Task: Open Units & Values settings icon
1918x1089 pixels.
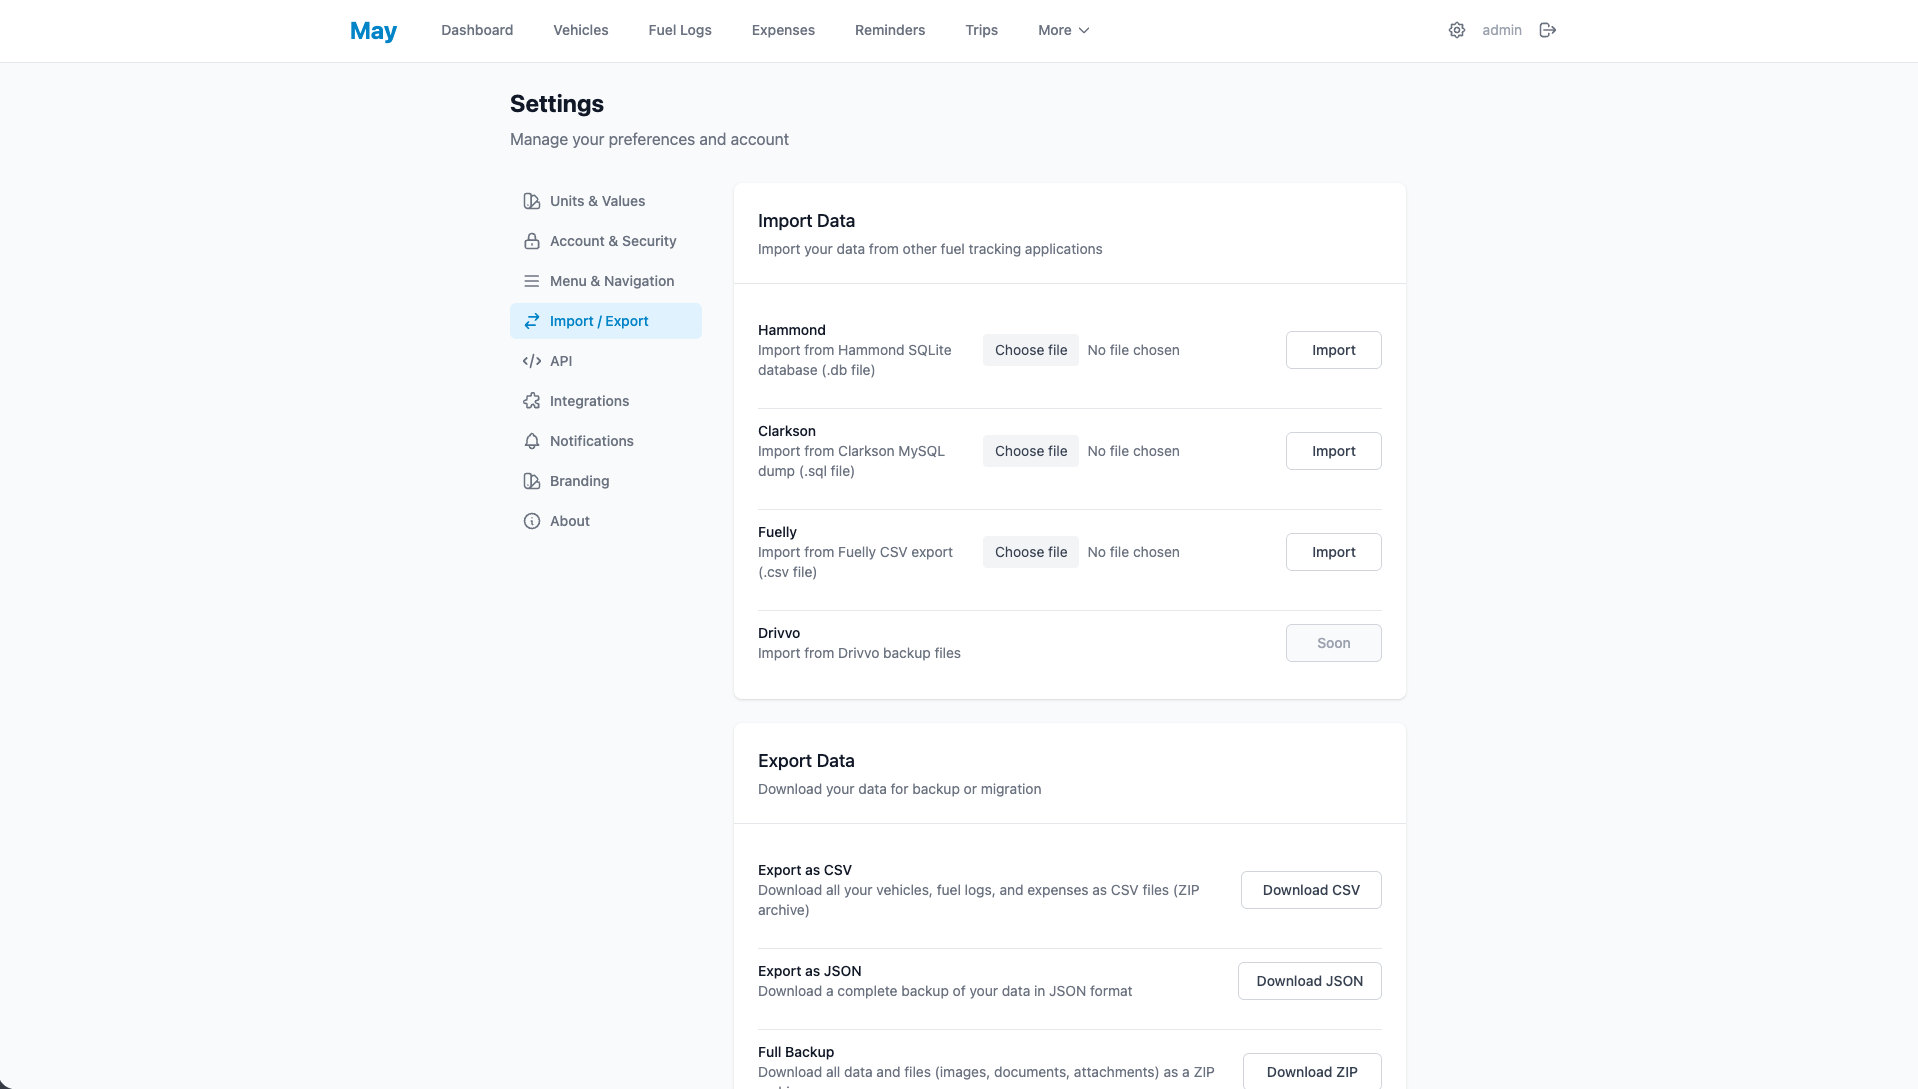Action: (532, 201)
